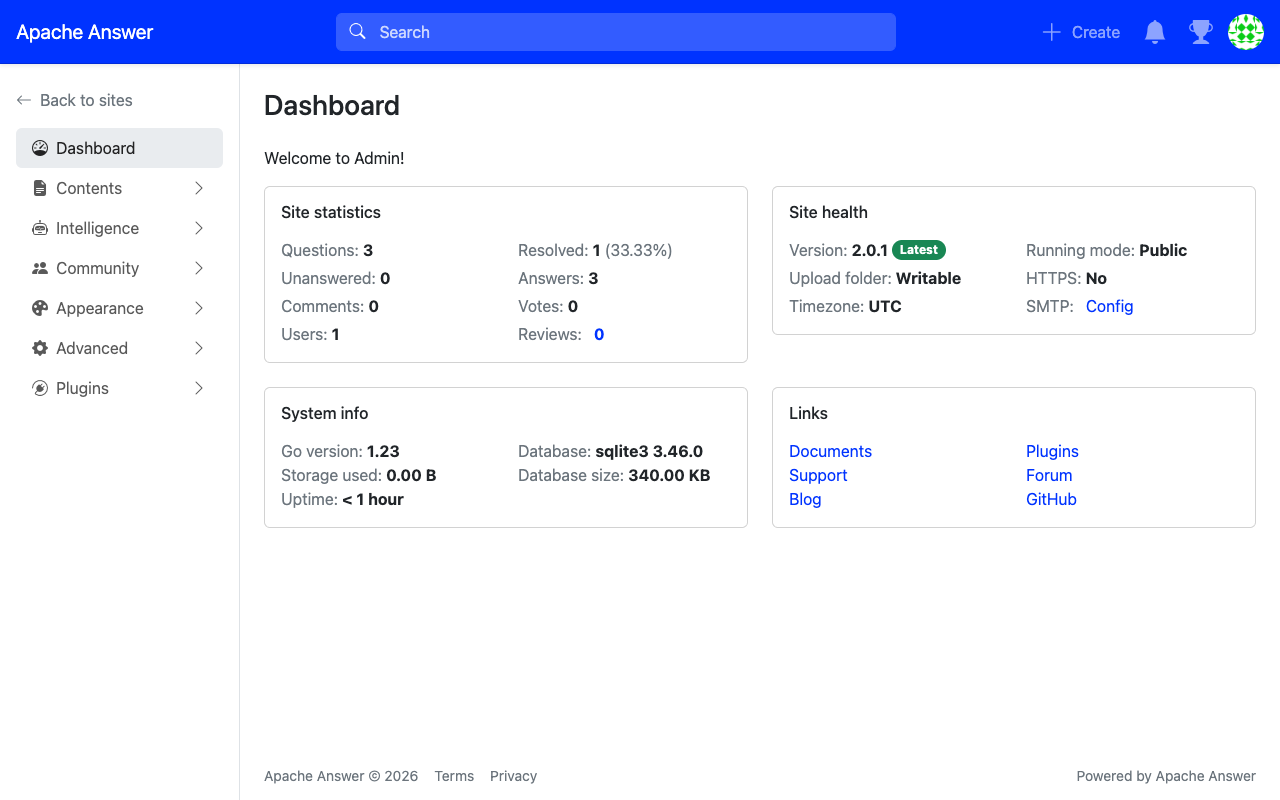Click the 'Site health' card title
This screenshot has width=1280, height=800.
point(828,212)
